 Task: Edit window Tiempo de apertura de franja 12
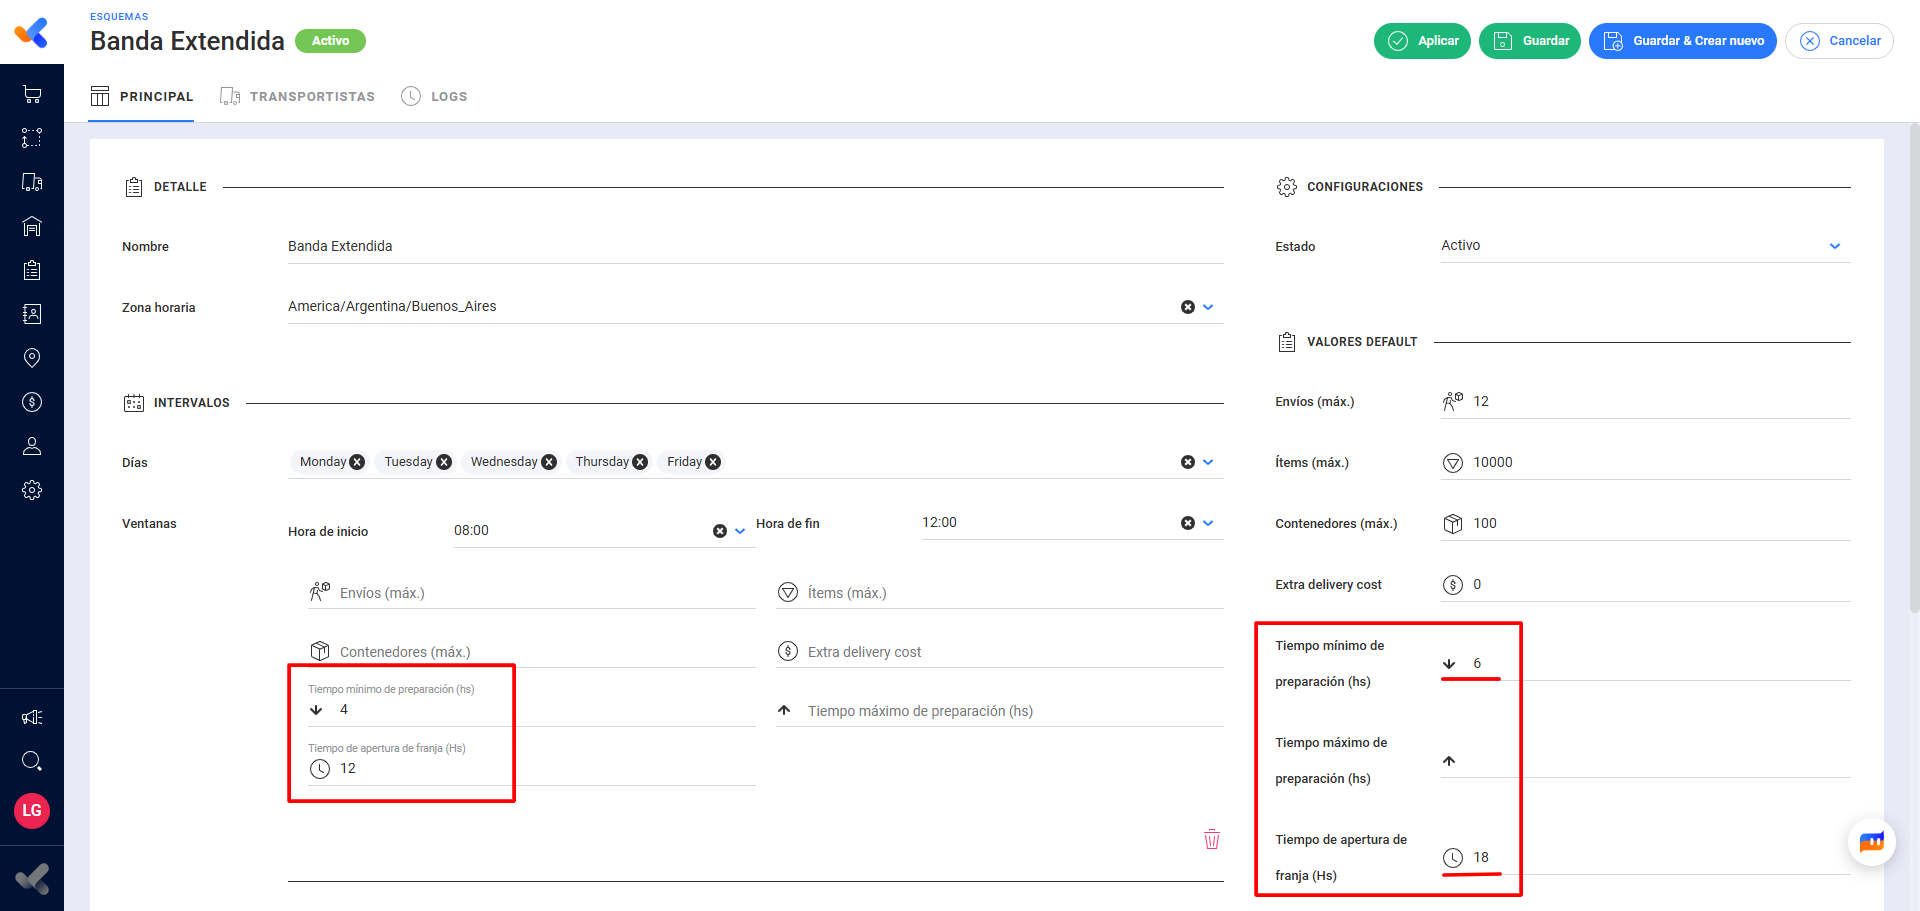[x=532, y=768]
